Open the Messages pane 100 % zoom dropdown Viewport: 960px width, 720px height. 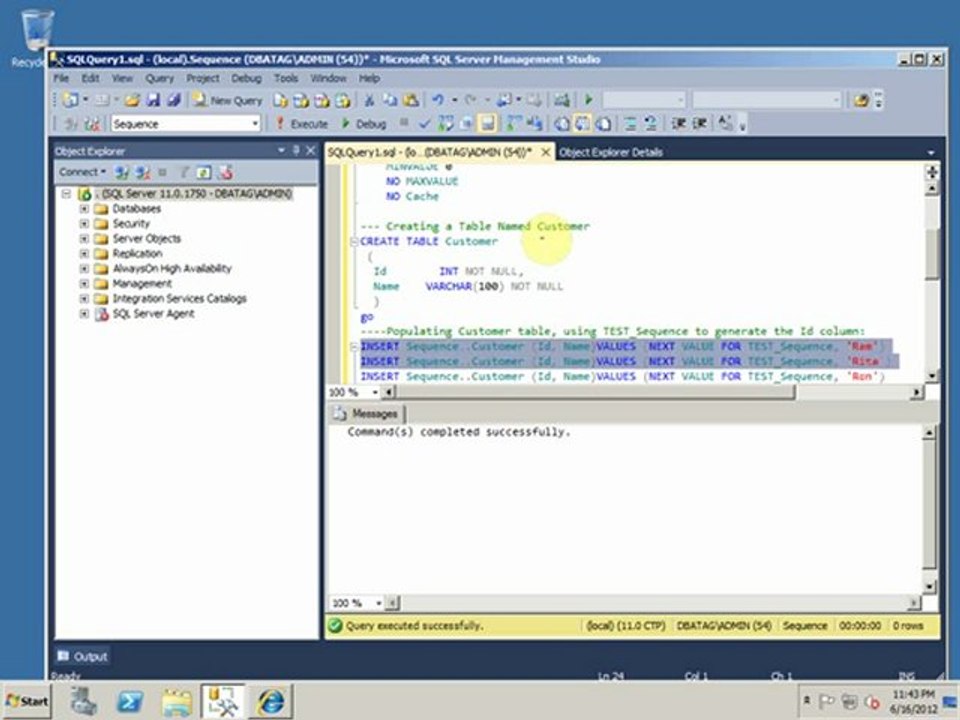(x=378, y=603)
